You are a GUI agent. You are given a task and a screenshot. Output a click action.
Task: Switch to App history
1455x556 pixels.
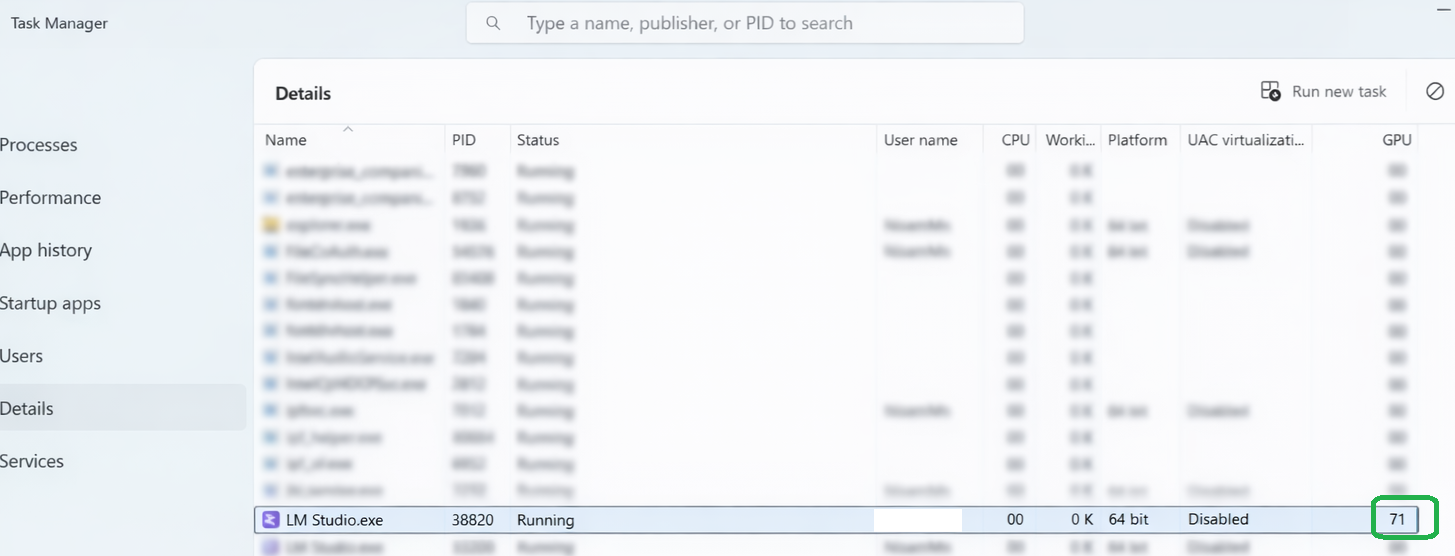46,251
